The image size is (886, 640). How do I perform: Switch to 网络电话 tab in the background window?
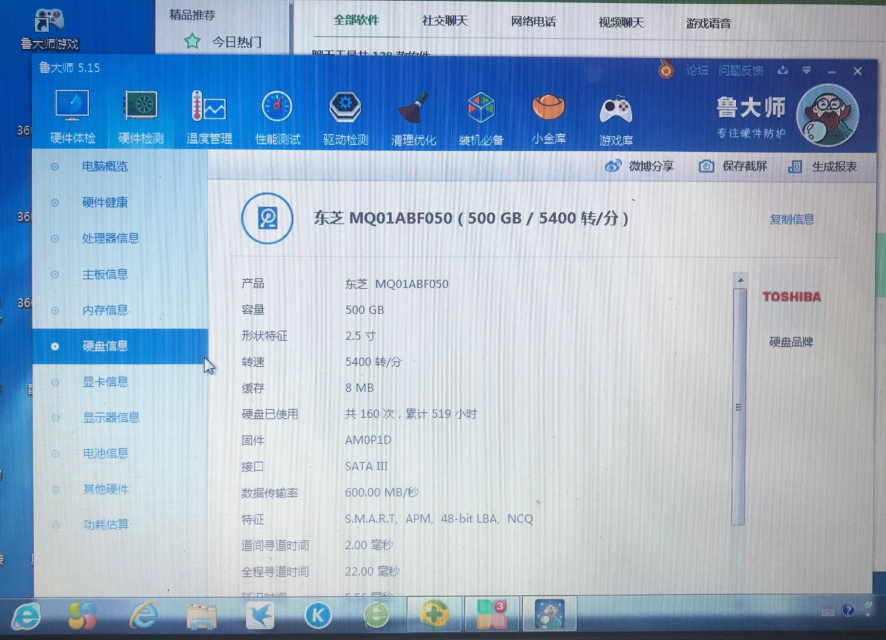[533, 21]
